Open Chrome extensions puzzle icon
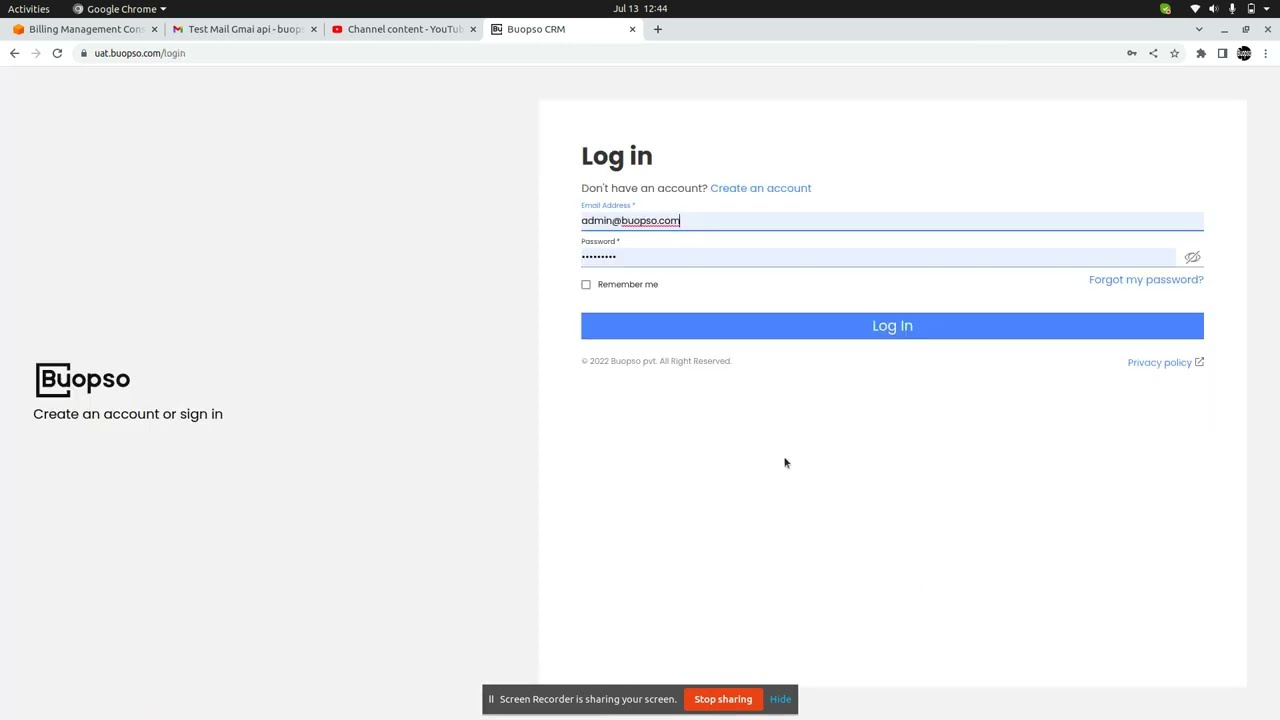1280x720 pixels. pos(1201,53)
